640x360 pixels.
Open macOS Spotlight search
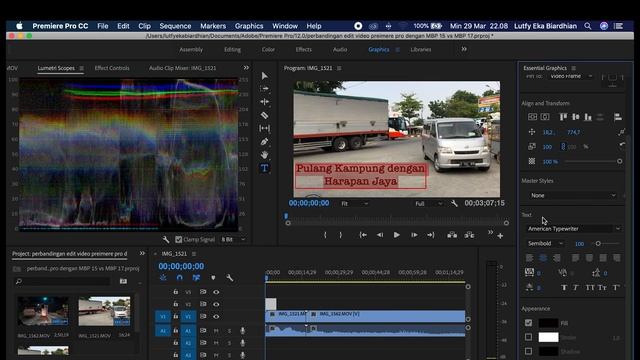point(588,26)
